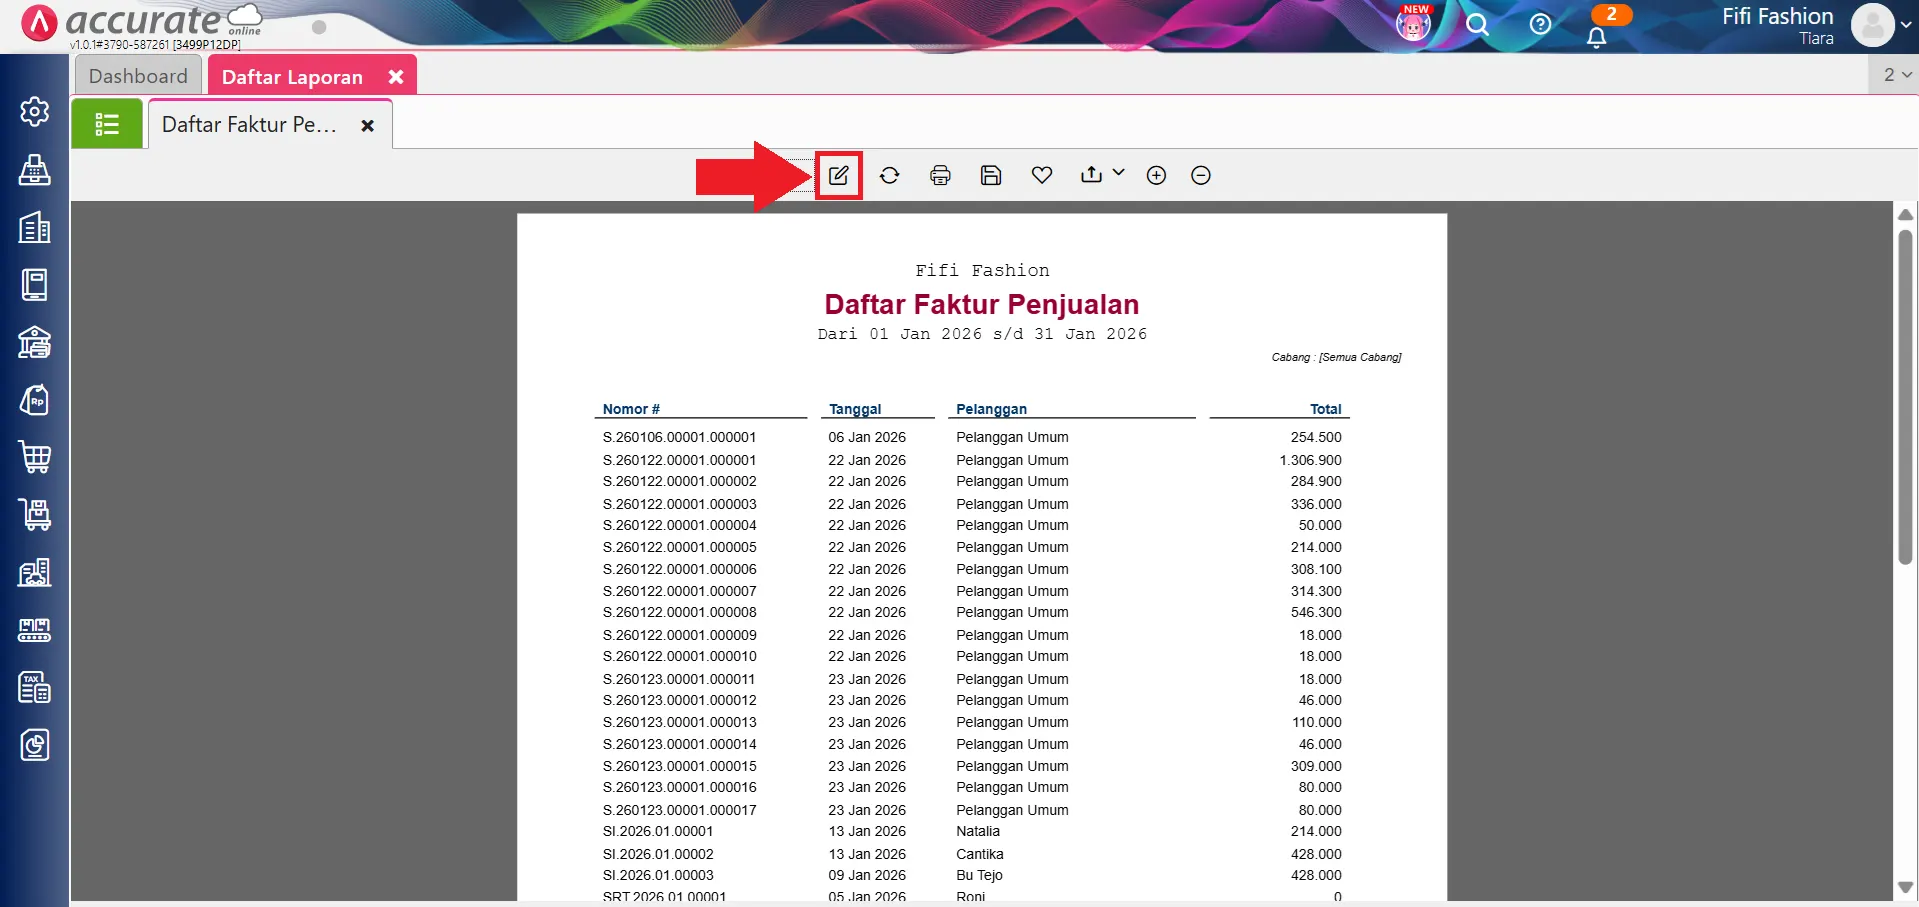1919x907 pixels.
Task: Expand the user profile dropdown chevron
Action: click(1905, 26)
